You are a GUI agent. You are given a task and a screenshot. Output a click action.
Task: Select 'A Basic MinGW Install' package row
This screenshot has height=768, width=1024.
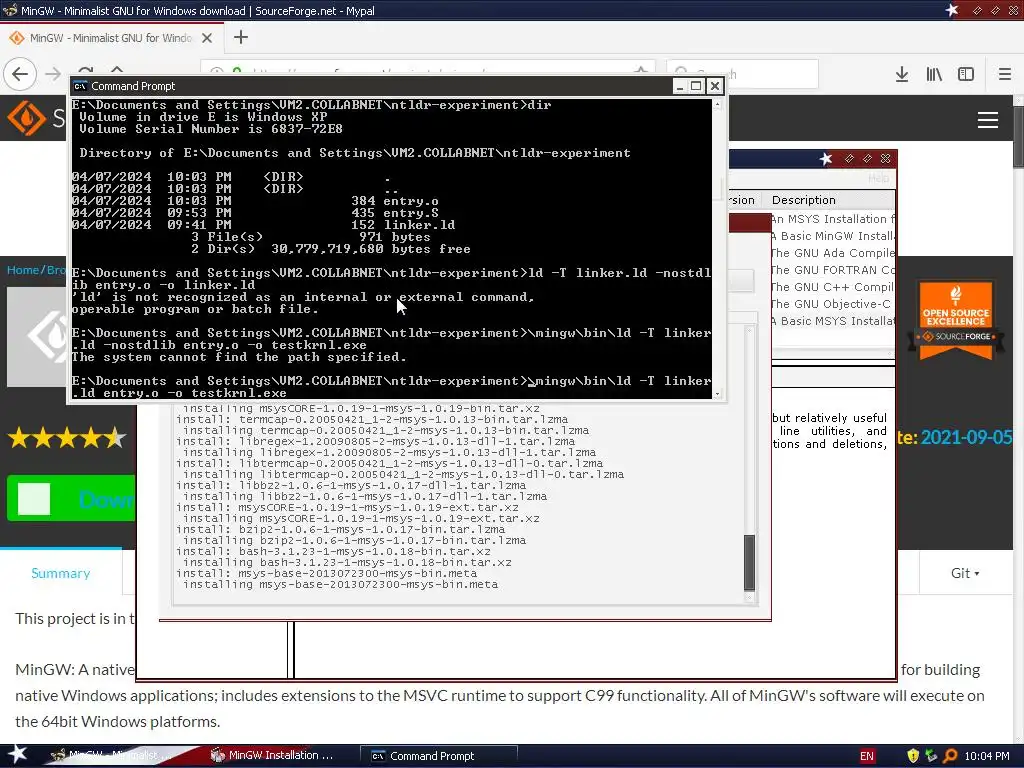pos(833,236)
